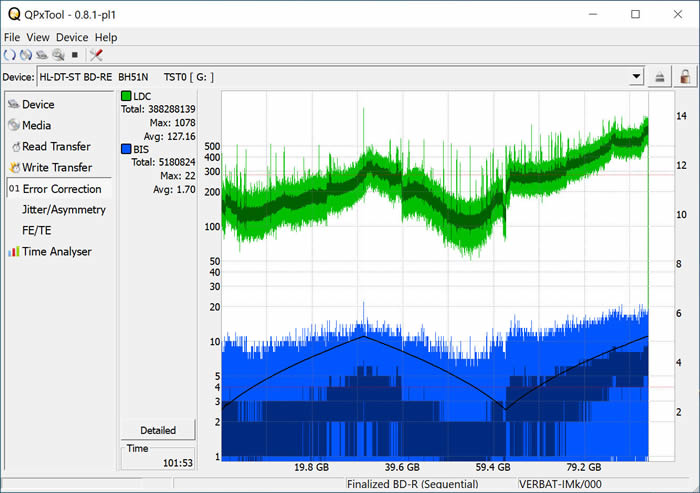Click the green LDC color swatch
700x493 pixels.
pyautogui.click(x=126, y=96)
